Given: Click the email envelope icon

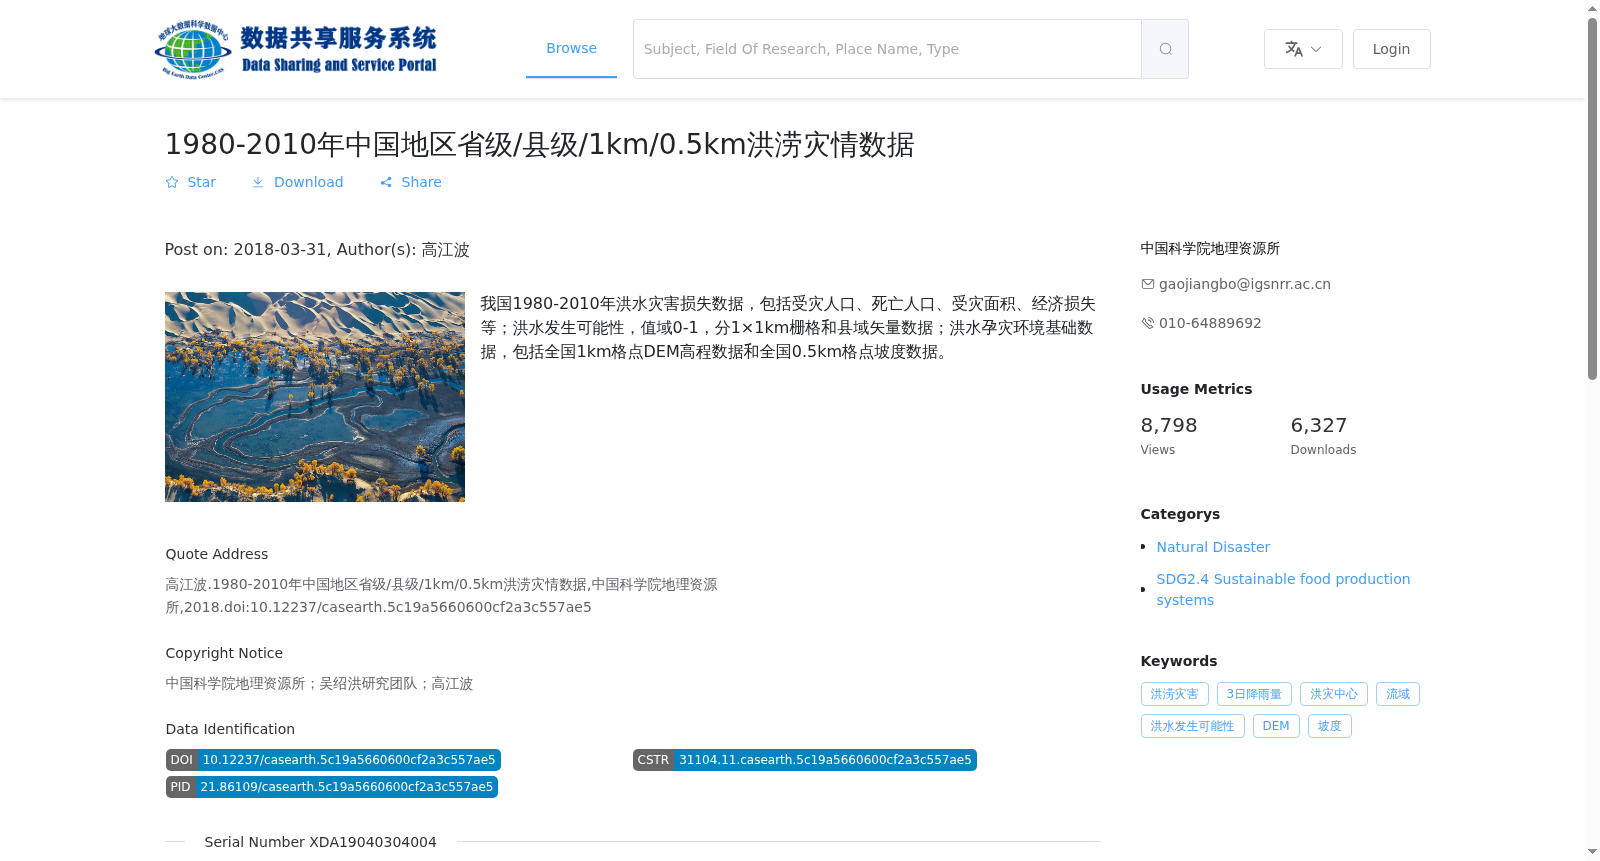Looking at the screenshot, I should (x=1148, y=284).
